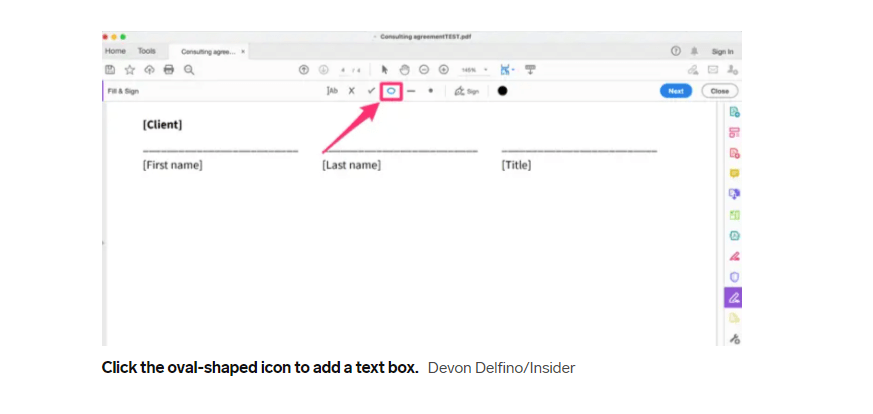Image resolution: width=873 pixels, height=414 pixels.
Task: Click Sign In at top right
Action: click(x=722, y=51)
